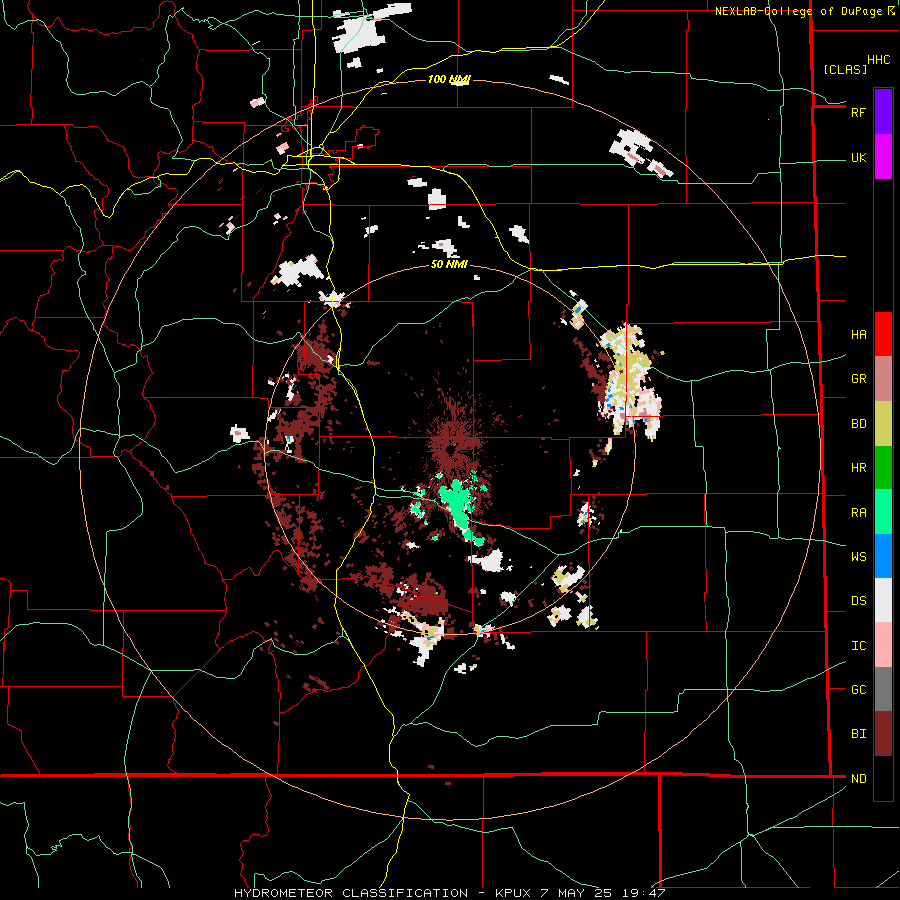Screen dimensions: 900x900
Task: Click the 7 MAY 25 date
Action: (x=577, y=893)
